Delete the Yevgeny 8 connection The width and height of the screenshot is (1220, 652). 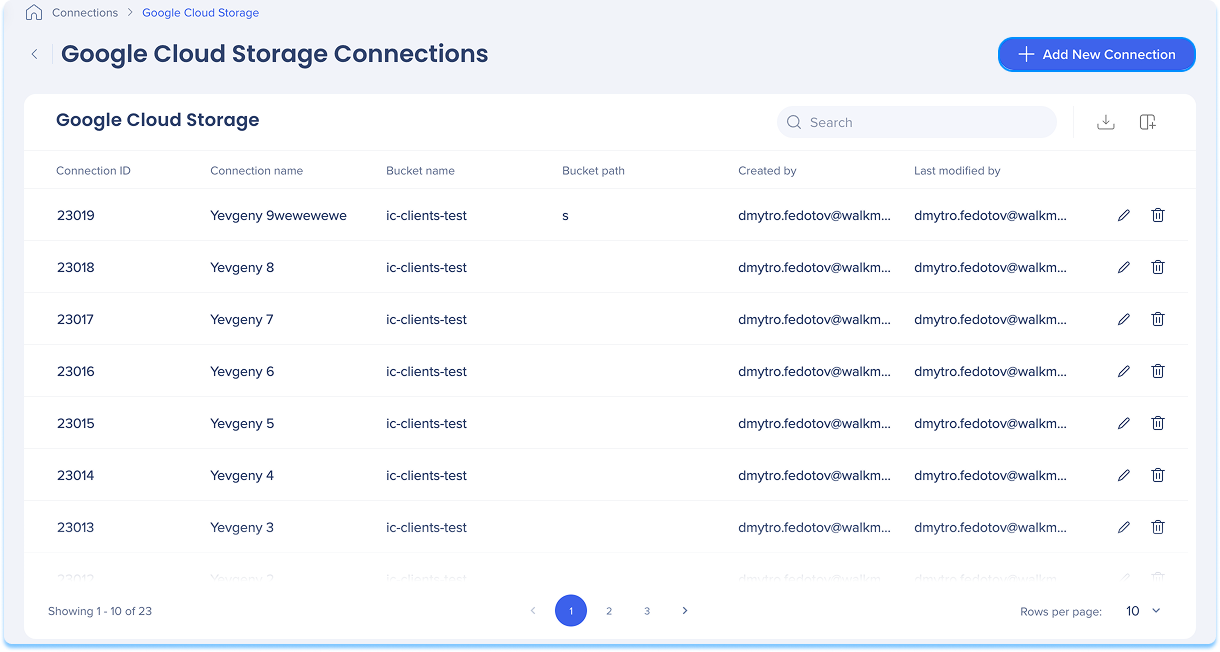point(1158,267)
